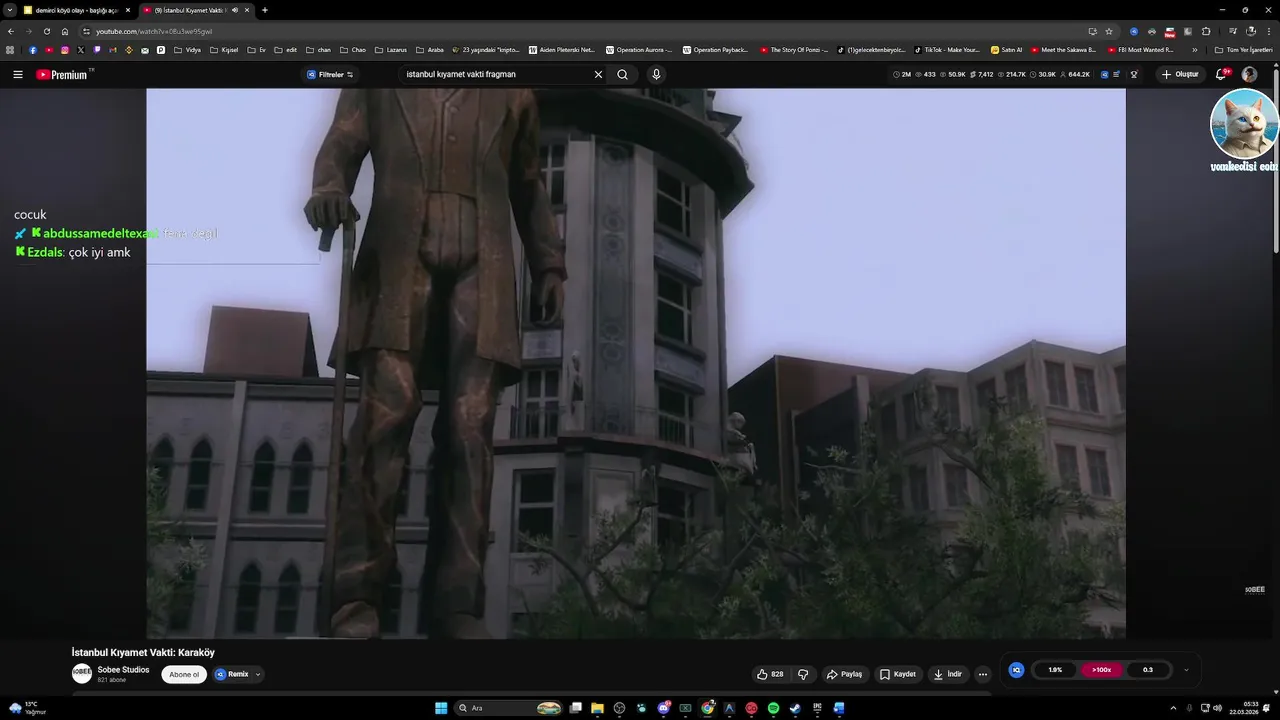Open the account avatar menu
Screen dimensions: 1280x720
1249,74
